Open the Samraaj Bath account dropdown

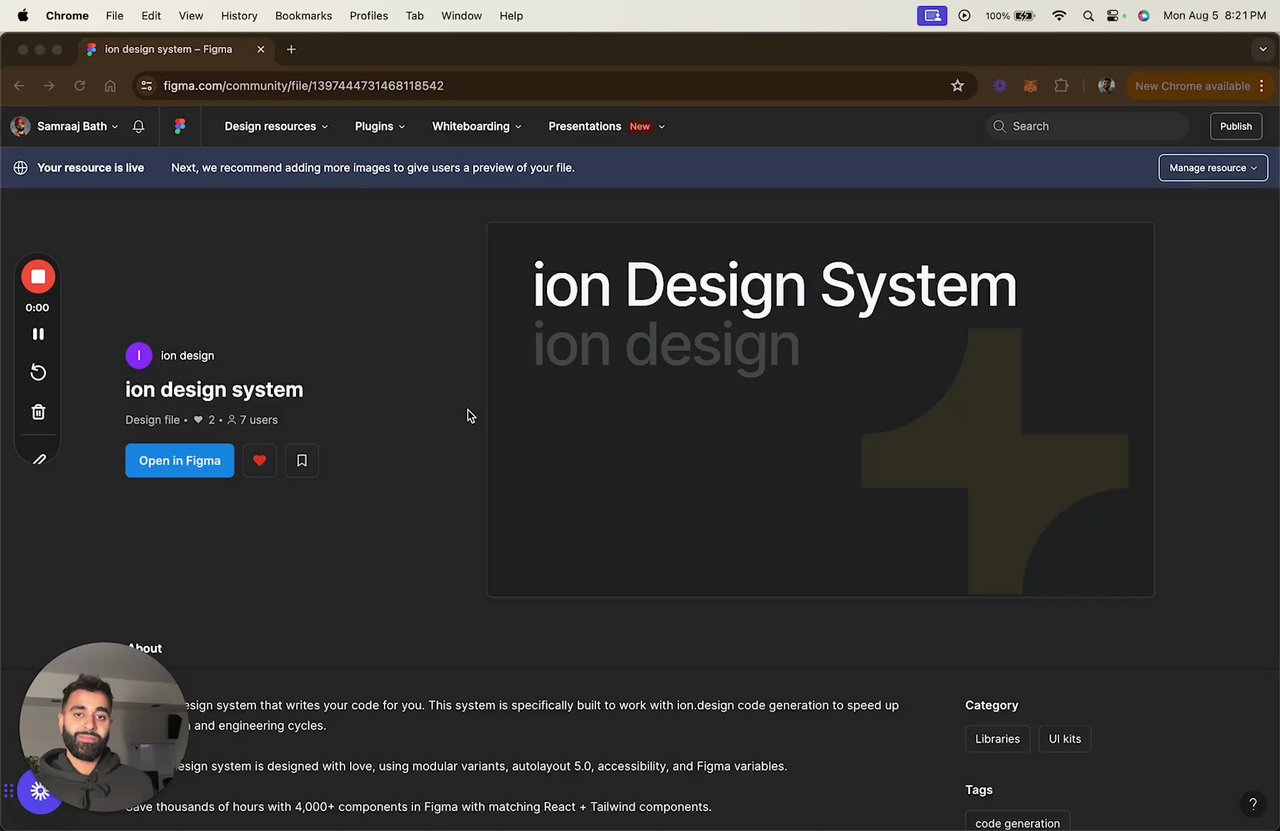point(64,126)
